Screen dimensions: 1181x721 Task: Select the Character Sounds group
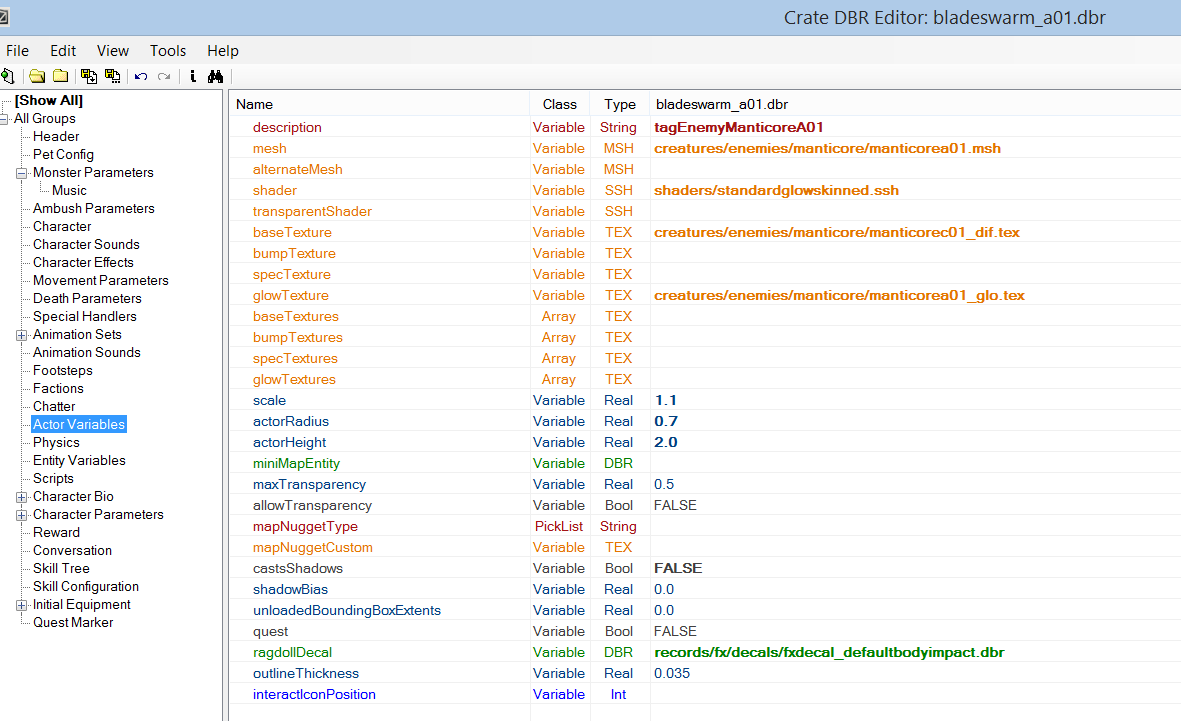click(86, 245)
